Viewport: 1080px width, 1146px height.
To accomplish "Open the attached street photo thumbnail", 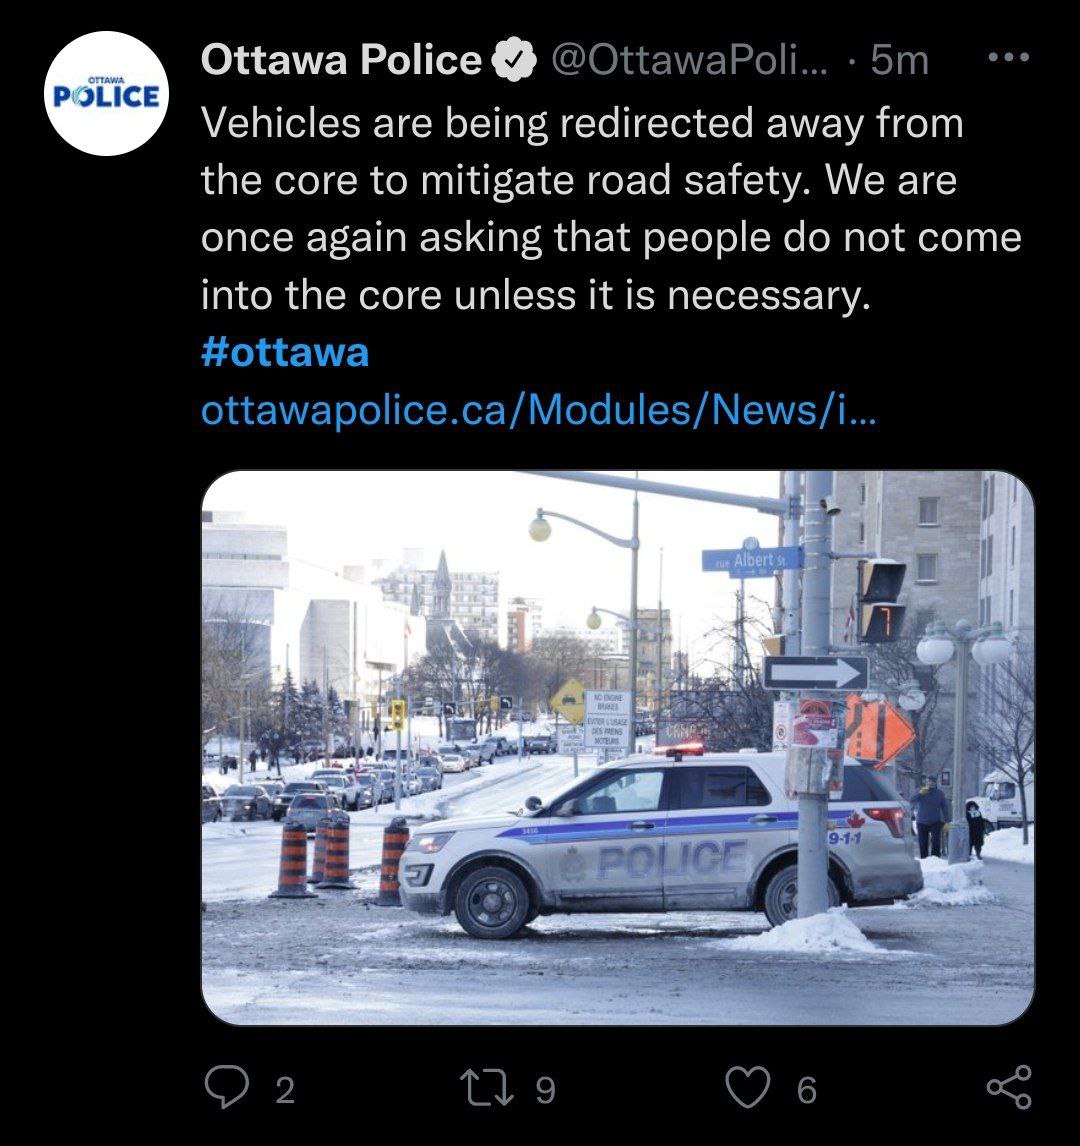I will pos(617,748).
